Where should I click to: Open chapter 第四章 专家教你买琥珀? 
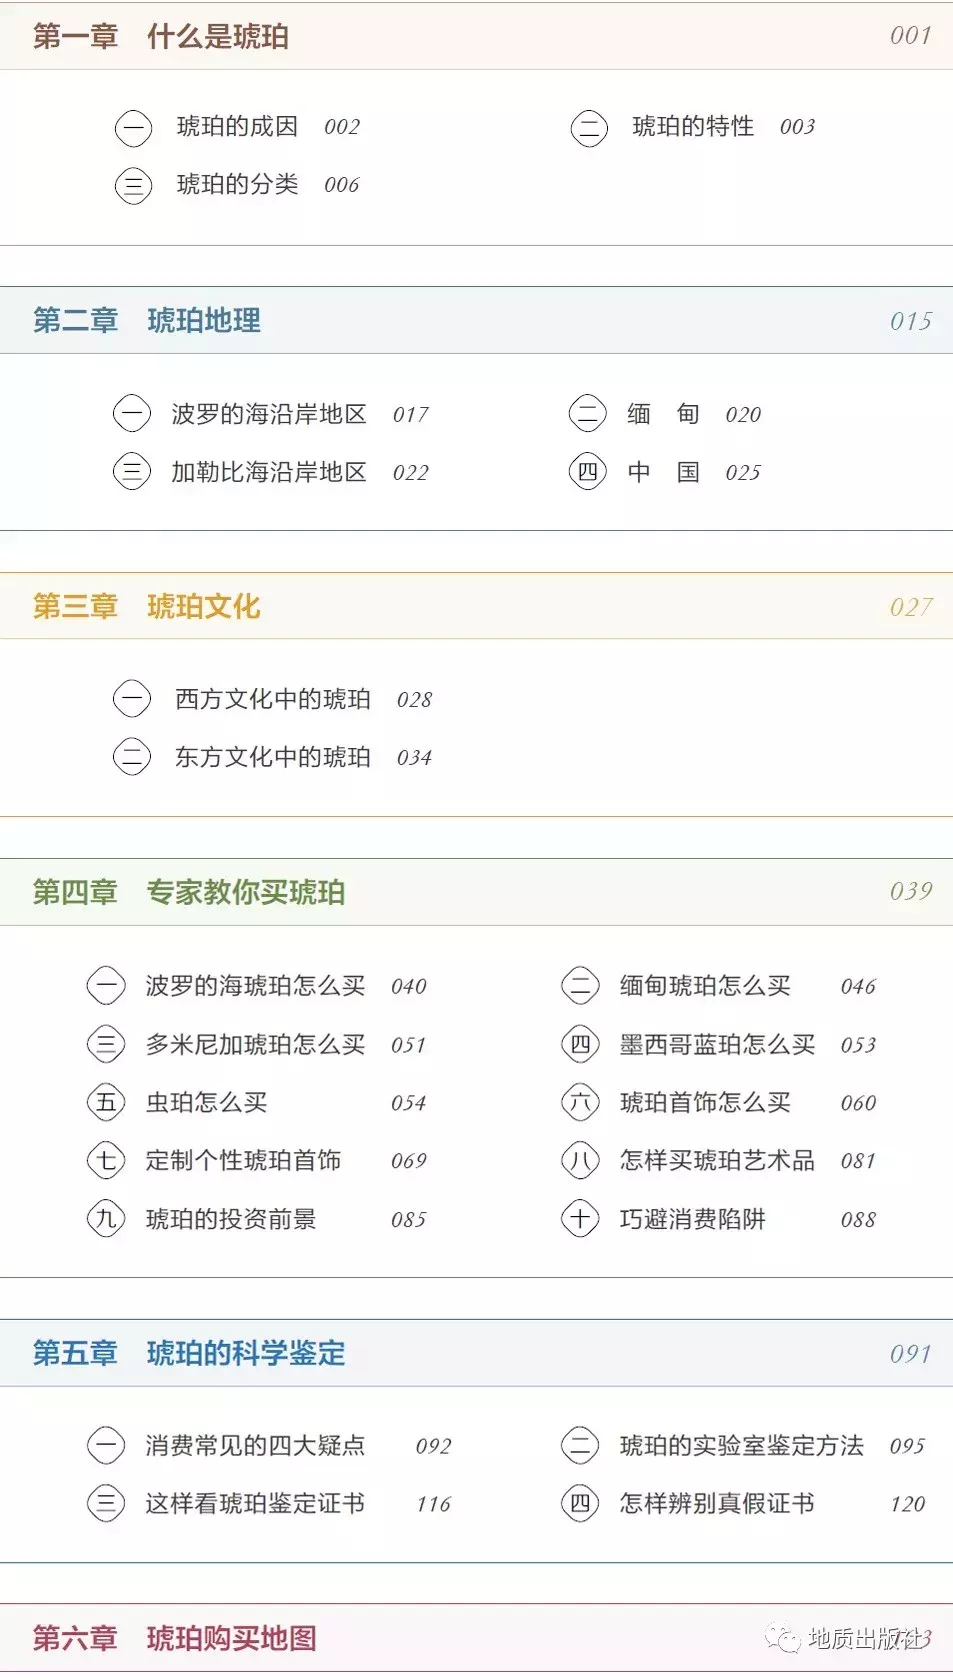476,891
